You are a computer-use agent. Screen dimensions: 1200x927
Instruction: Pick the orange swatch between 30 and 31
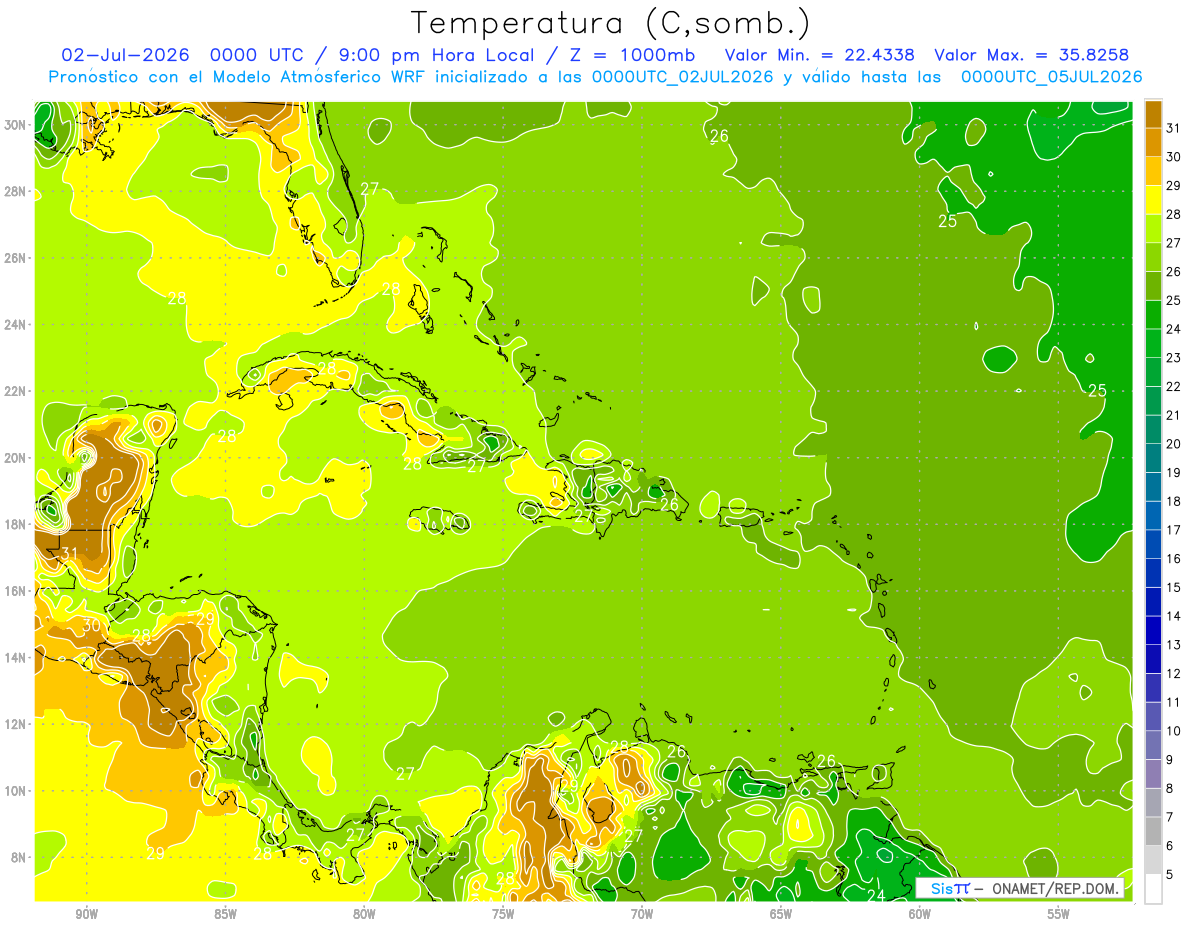1154,143
